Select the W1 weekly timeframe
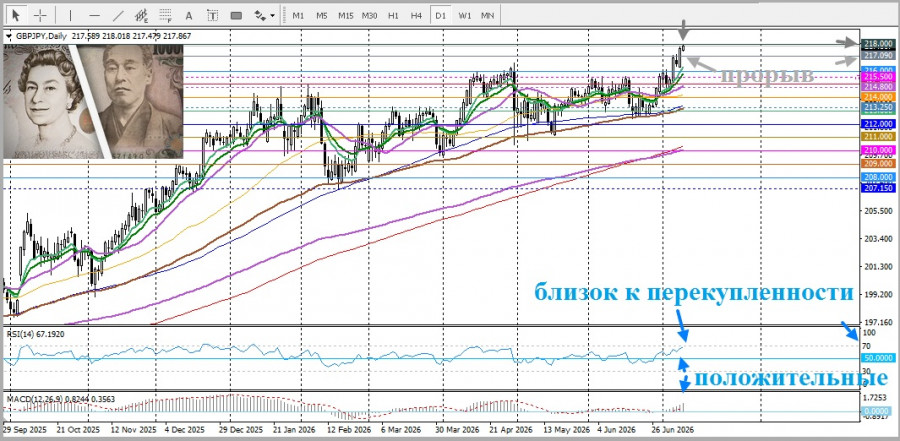Screen dimensions: 900x441 464,16
